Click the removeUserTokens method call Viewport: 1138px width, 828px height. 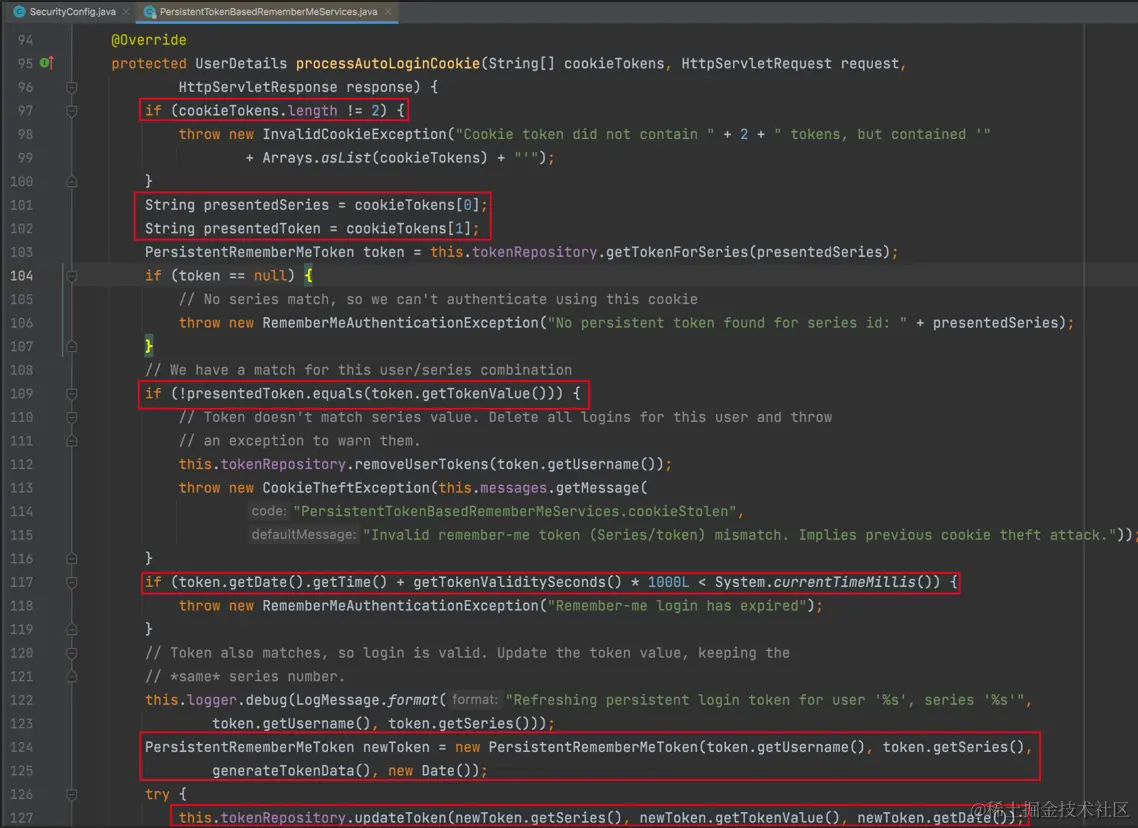pyautogui.click(x=422, y=464)
